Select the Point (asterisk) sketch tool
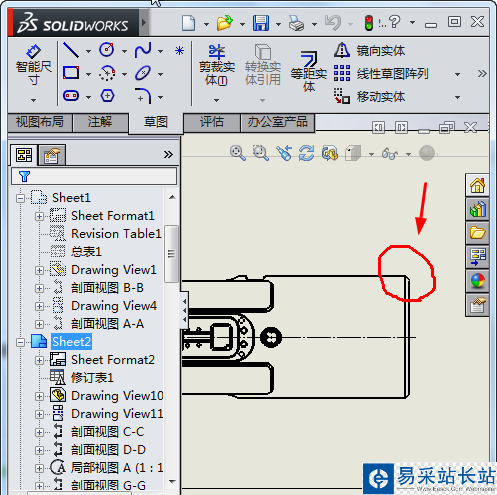497x495 pixels. (x=179, y=51)
